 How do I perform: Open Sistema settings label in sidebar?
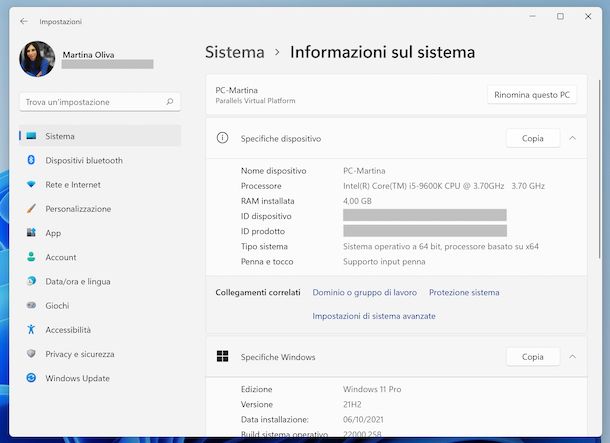click(x=60, y=136)
